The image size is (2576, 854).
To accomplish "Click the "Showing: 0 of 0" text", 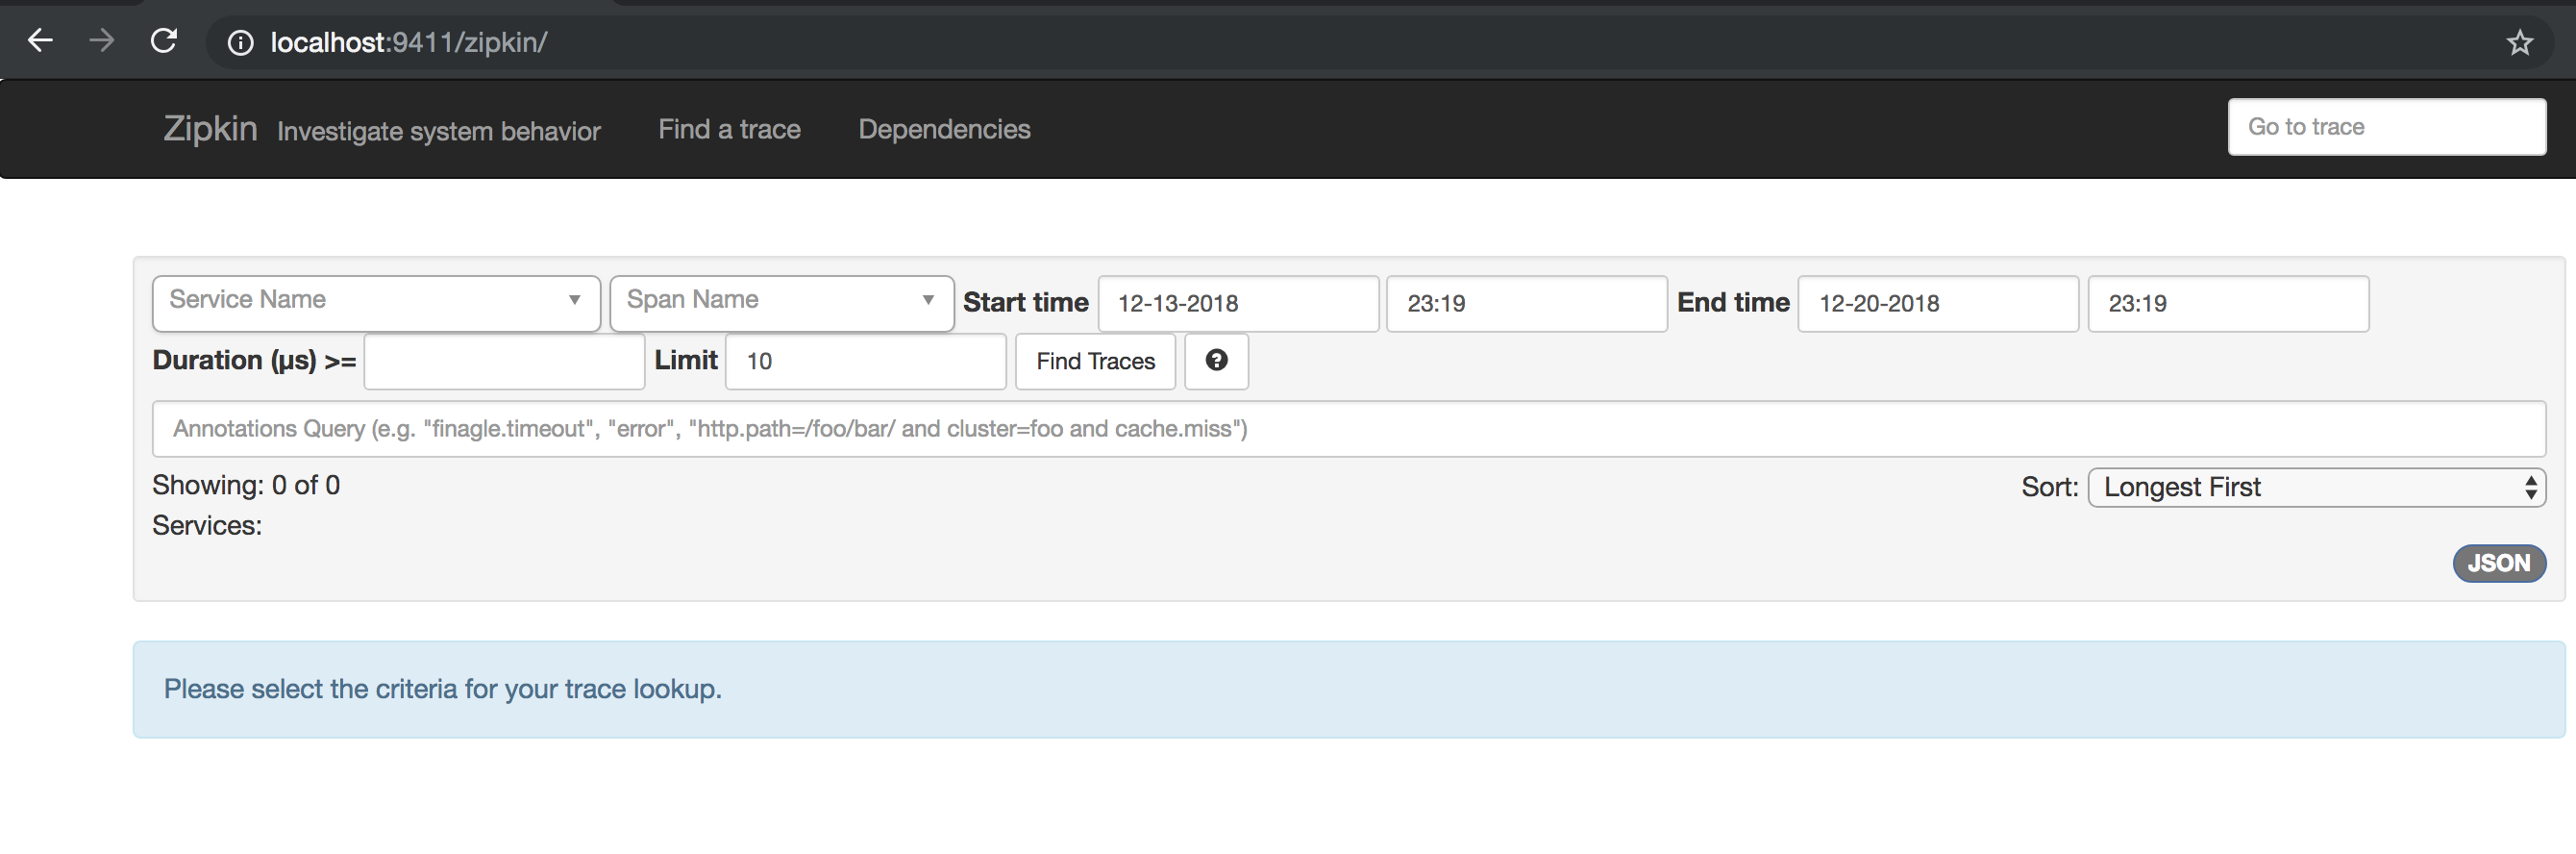I will pyautogui.click(x=246, y=485).
